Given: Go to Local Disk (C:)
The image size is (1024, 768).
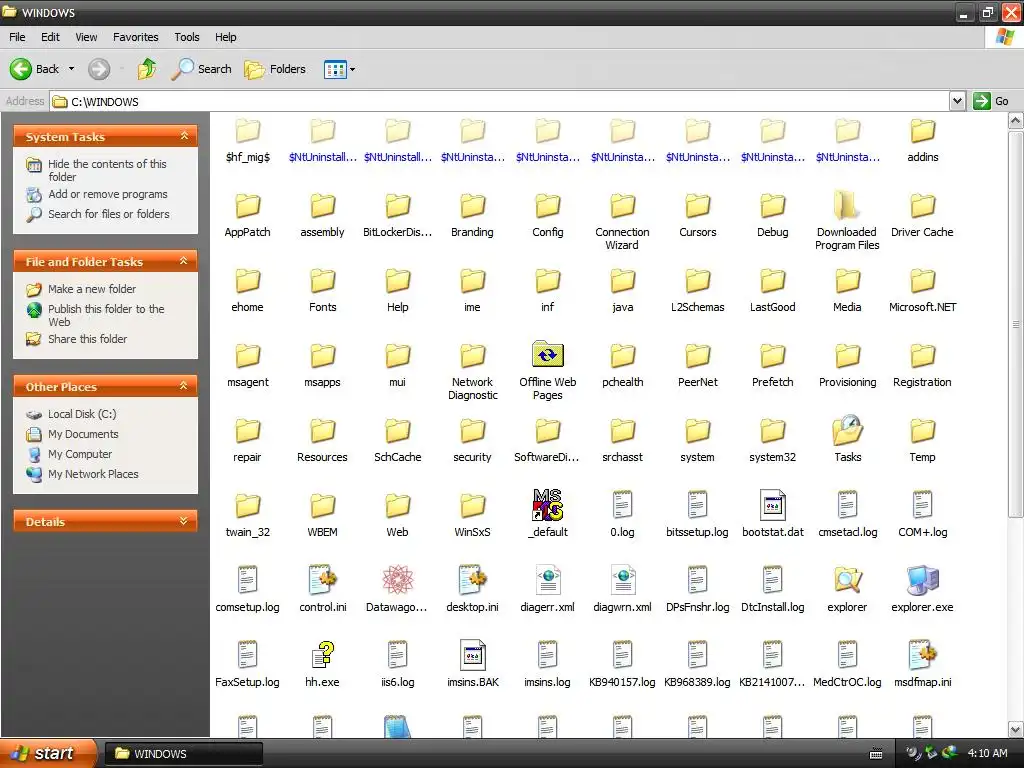Looking at the screenshot, I should tap(71, 414).
